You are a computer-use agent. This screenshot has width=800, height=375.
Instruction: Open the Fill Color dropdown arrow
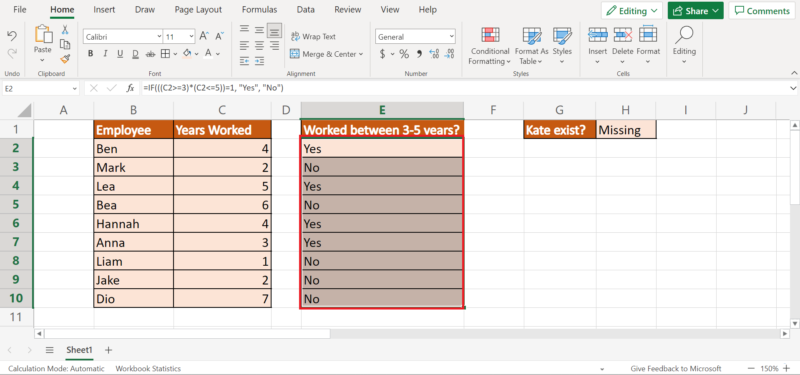(x=196, y=54)
